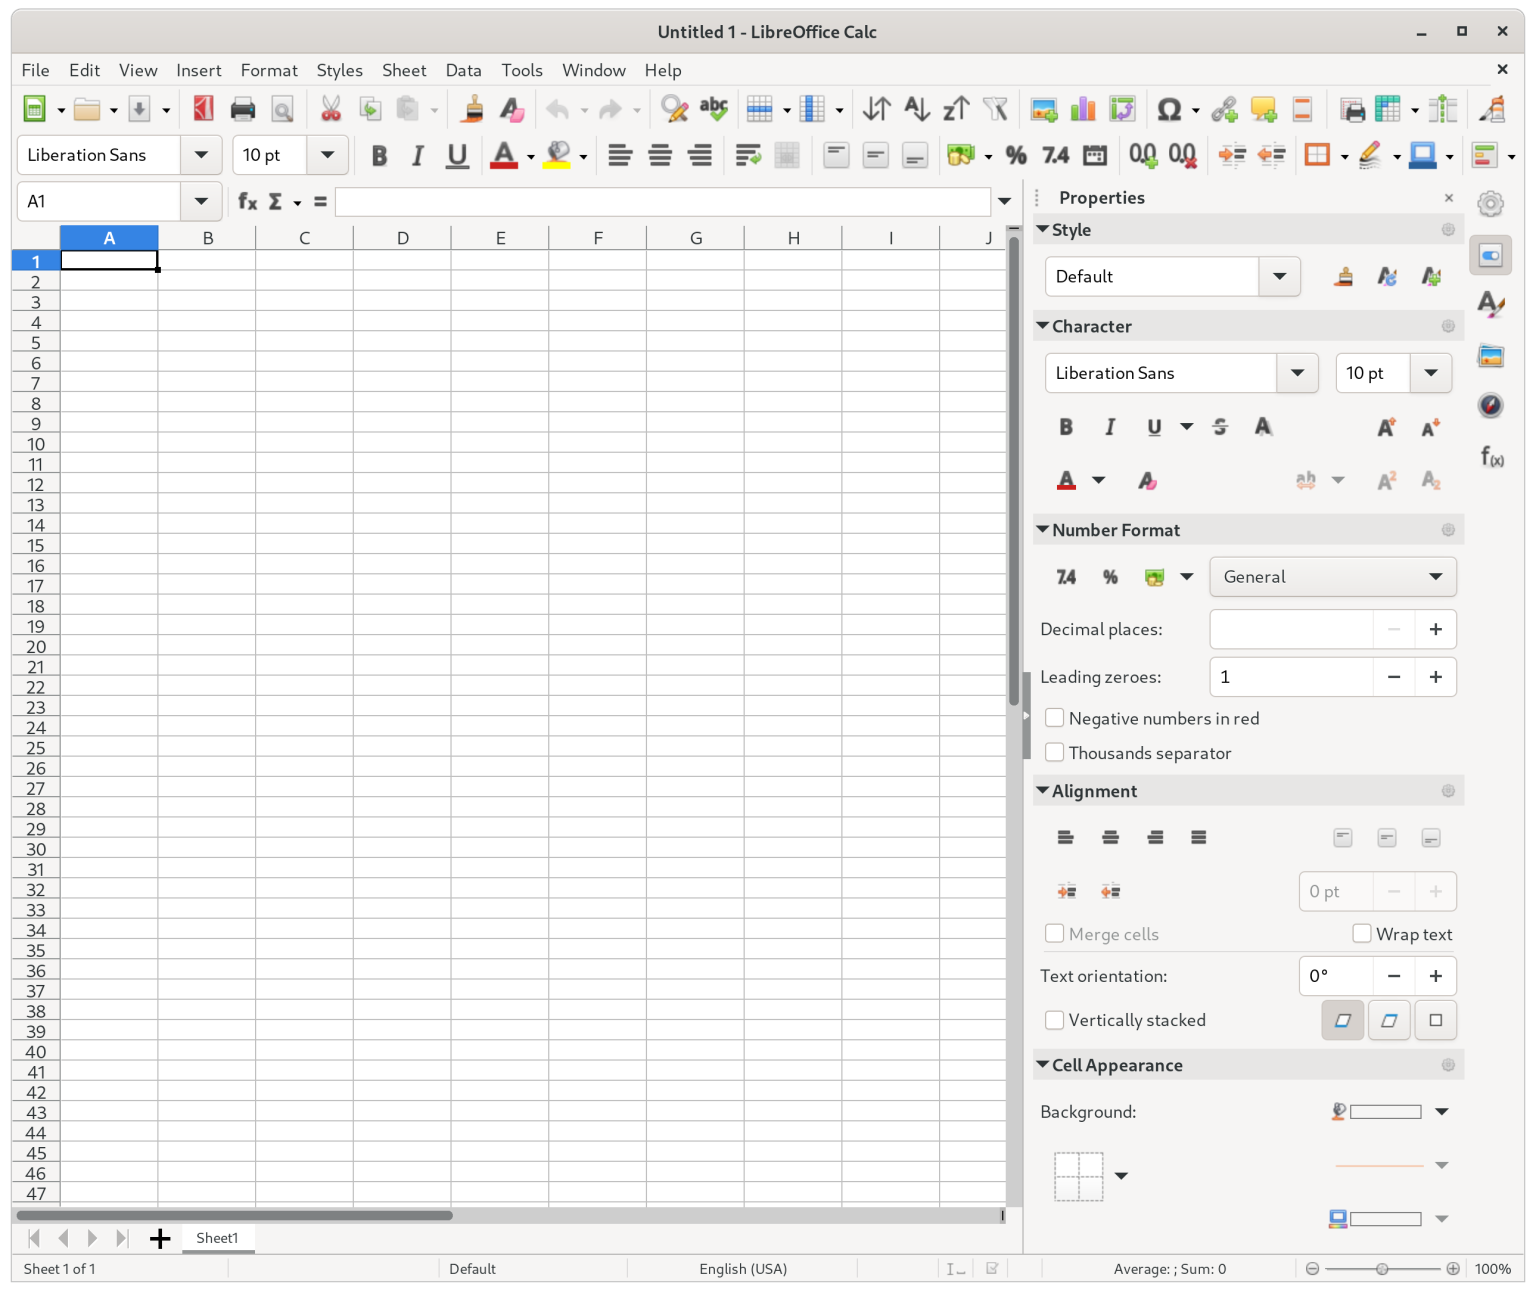
Task: Open the Data menu
Action: coord(463,70)
